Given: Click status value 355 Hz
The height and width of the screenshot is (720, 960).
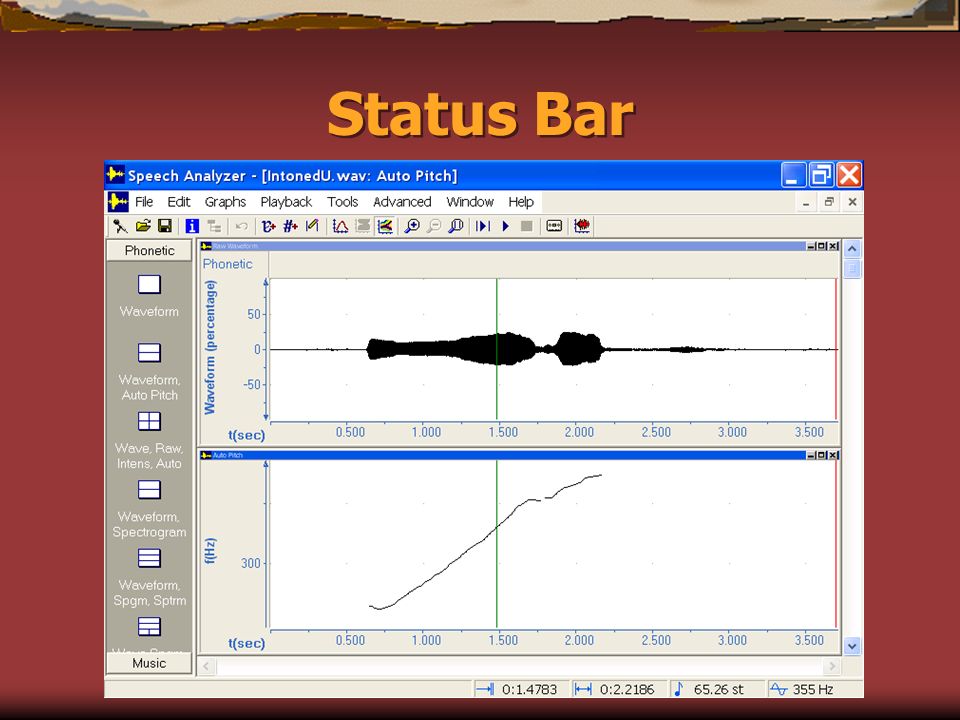Looking at the screenshot, I should [x=813, y=689].
